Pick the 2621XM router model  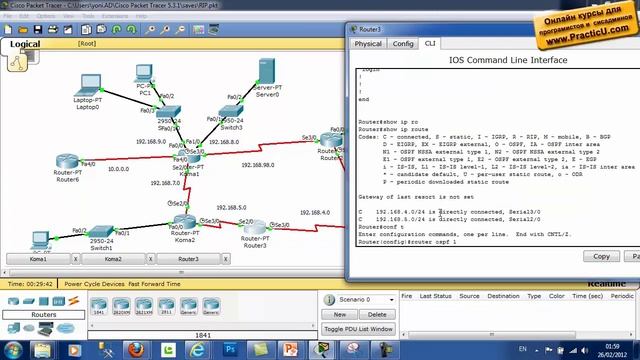point(144,306)
